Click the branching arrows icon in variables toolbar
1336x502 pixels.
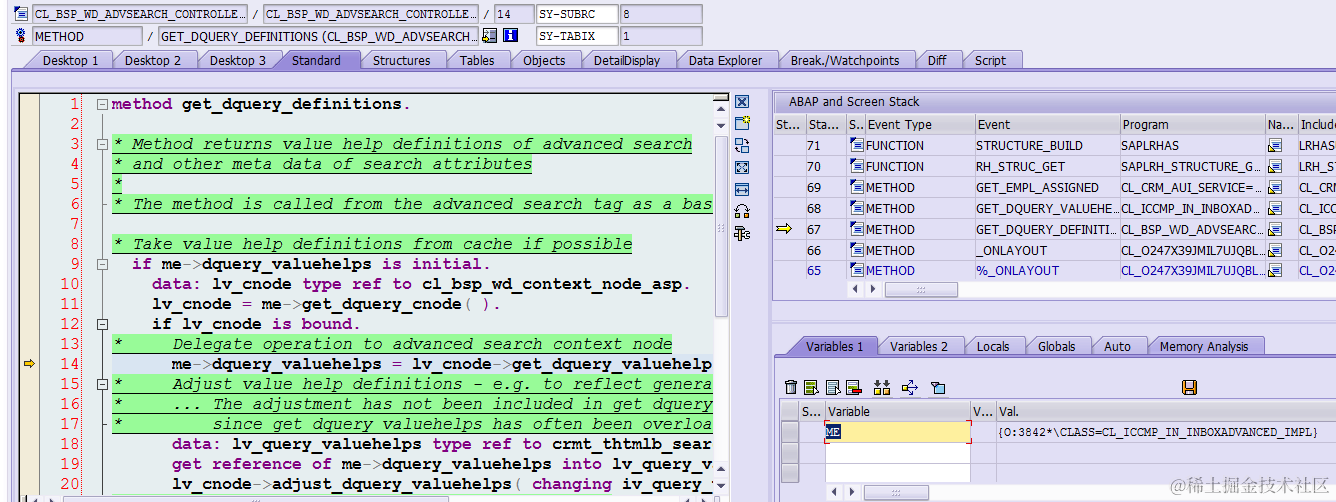tap(910, 388)
